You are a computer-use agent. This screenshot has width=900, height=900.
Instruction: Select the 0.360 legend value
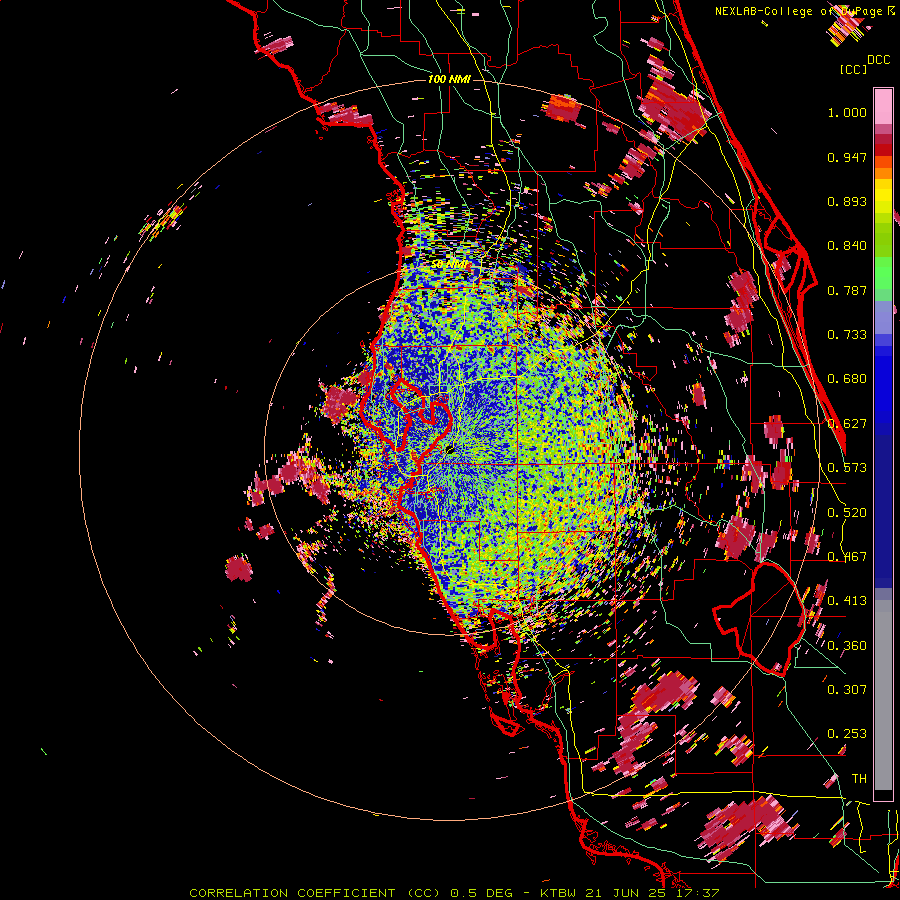[x=847, y=645]
